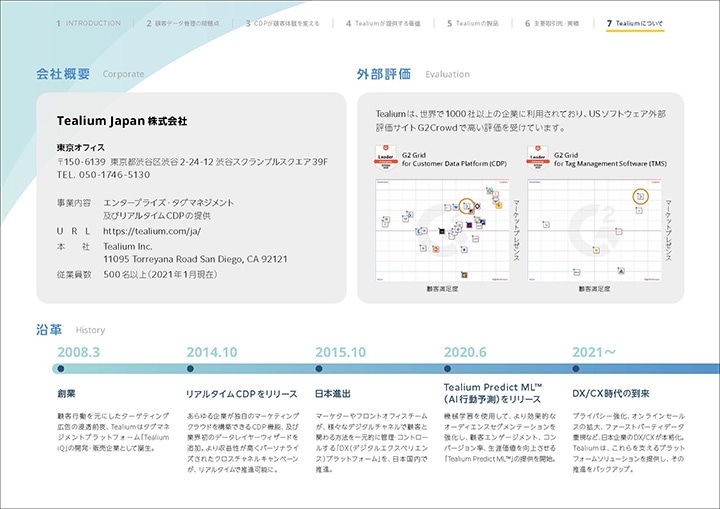Click the 外部評価 heading
This screenshot has width=720, height=509.
click(383, 74)
